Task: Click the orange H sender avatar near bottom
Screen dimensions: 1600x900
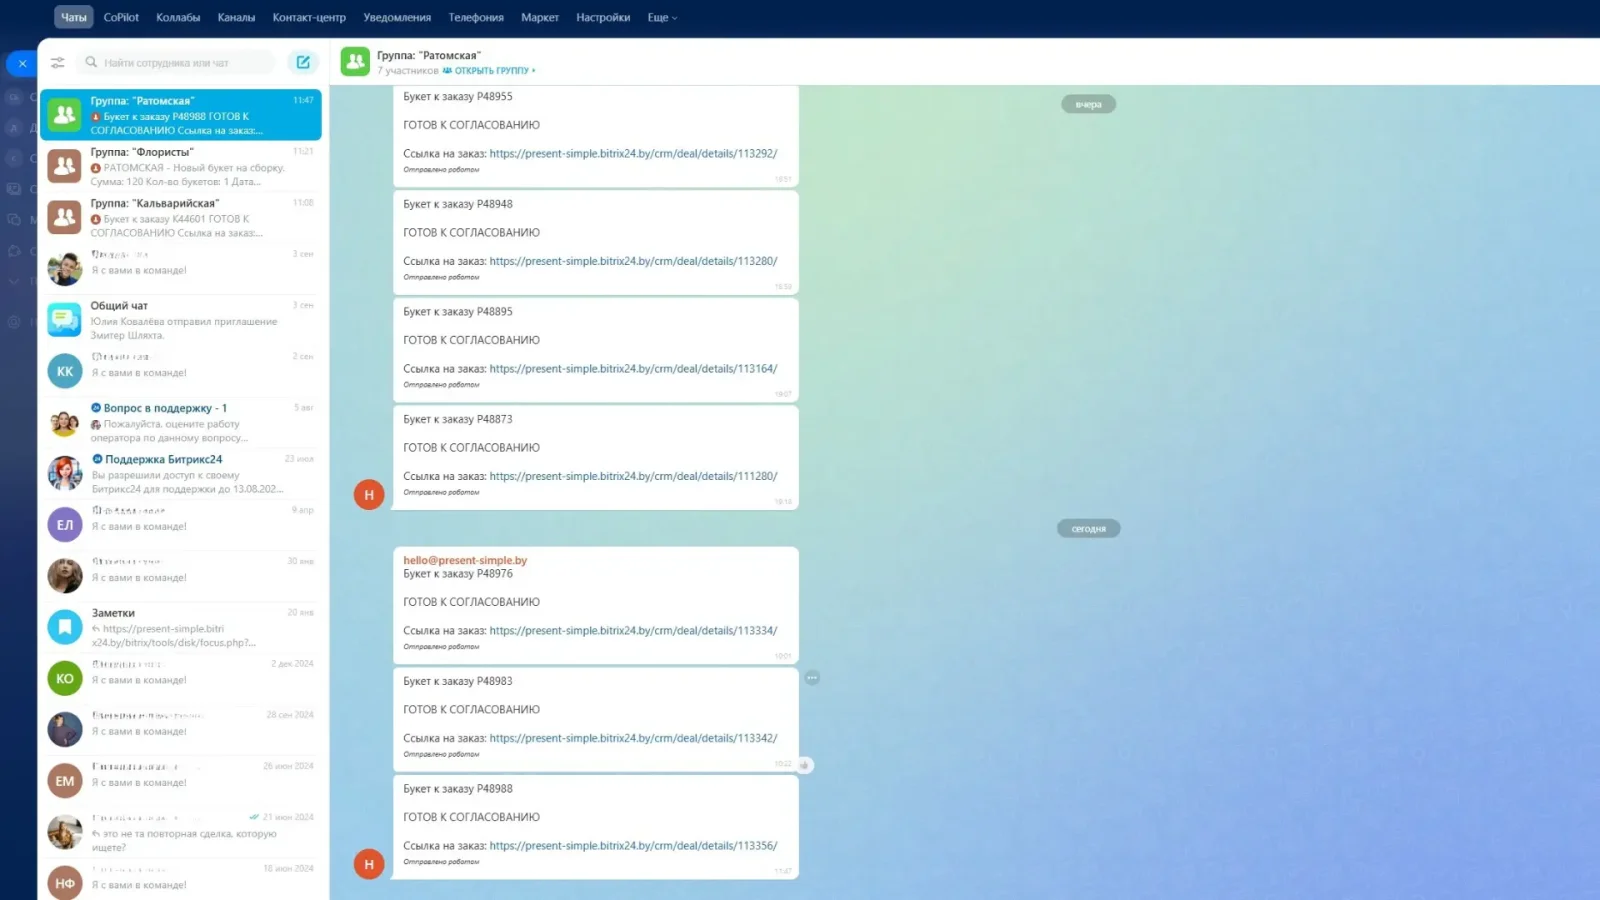Action: click(369, 864)
